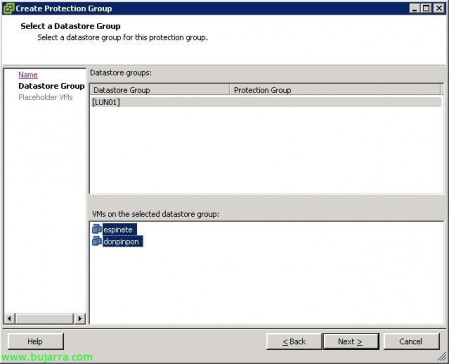
Task: Minimize the Create Protection Group window
Action: (x=414, y=8)
